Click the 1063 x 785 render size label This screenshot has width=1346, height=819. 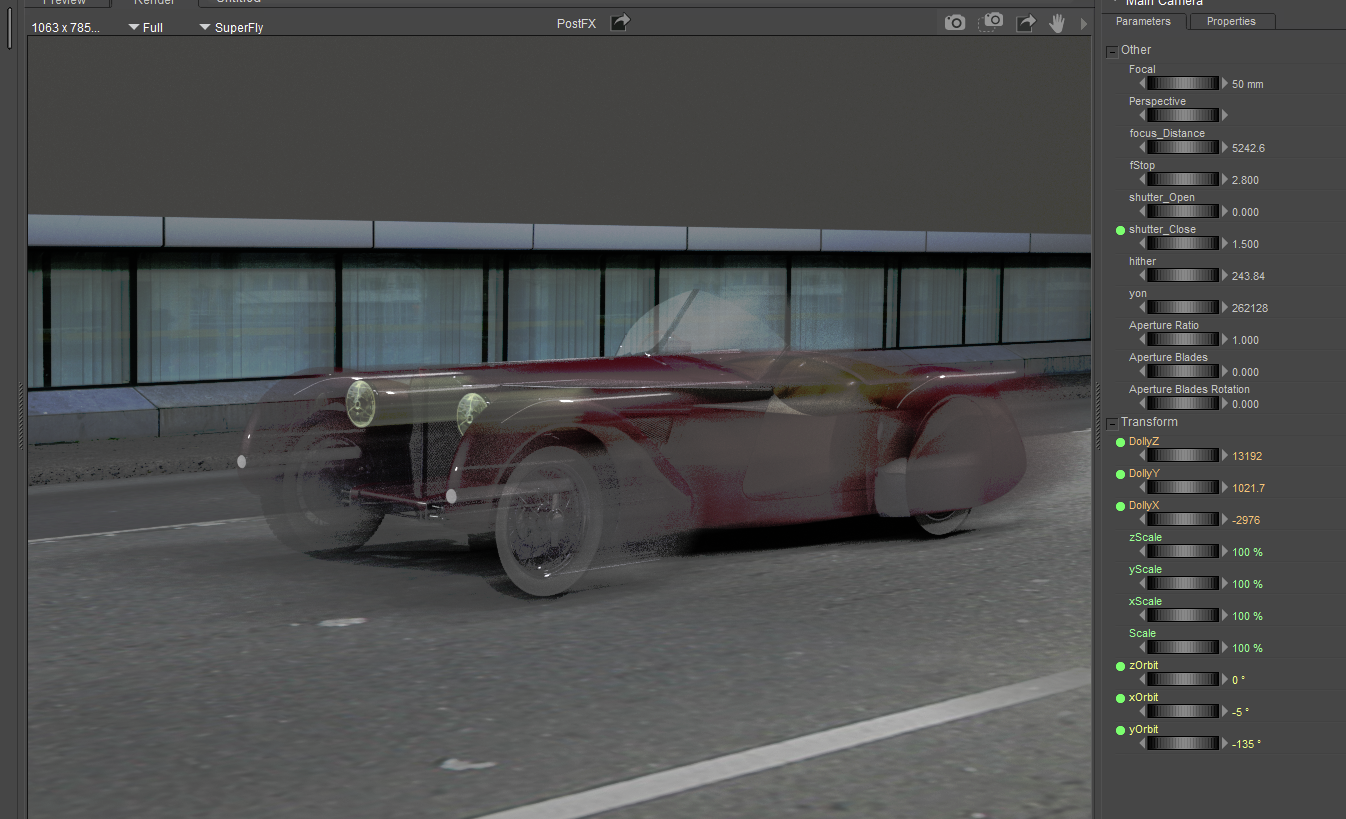[x=66, y=28]
